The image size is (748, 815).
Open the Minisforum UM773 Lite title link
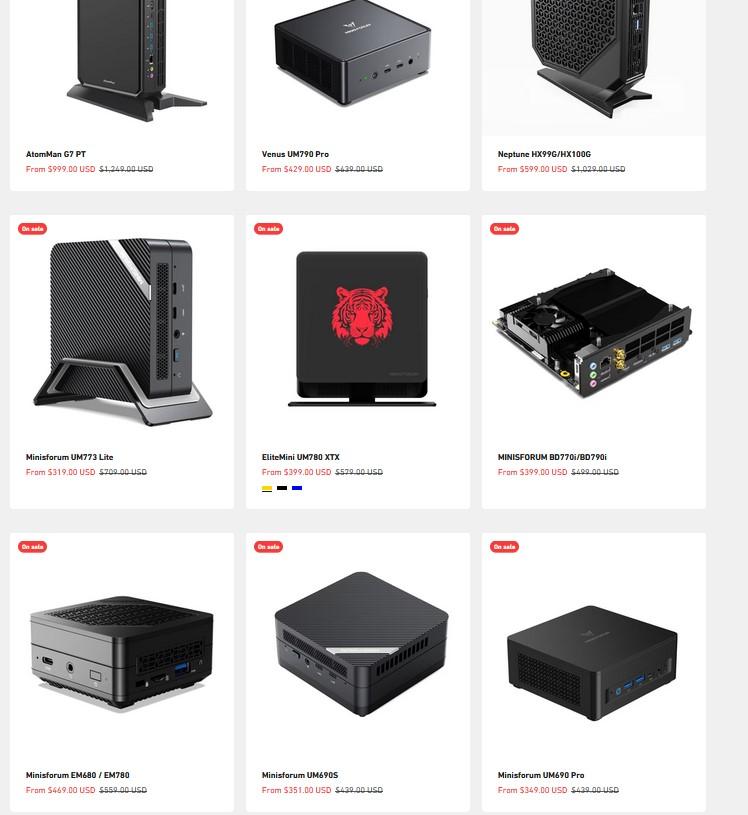click(x=70, y=457)
